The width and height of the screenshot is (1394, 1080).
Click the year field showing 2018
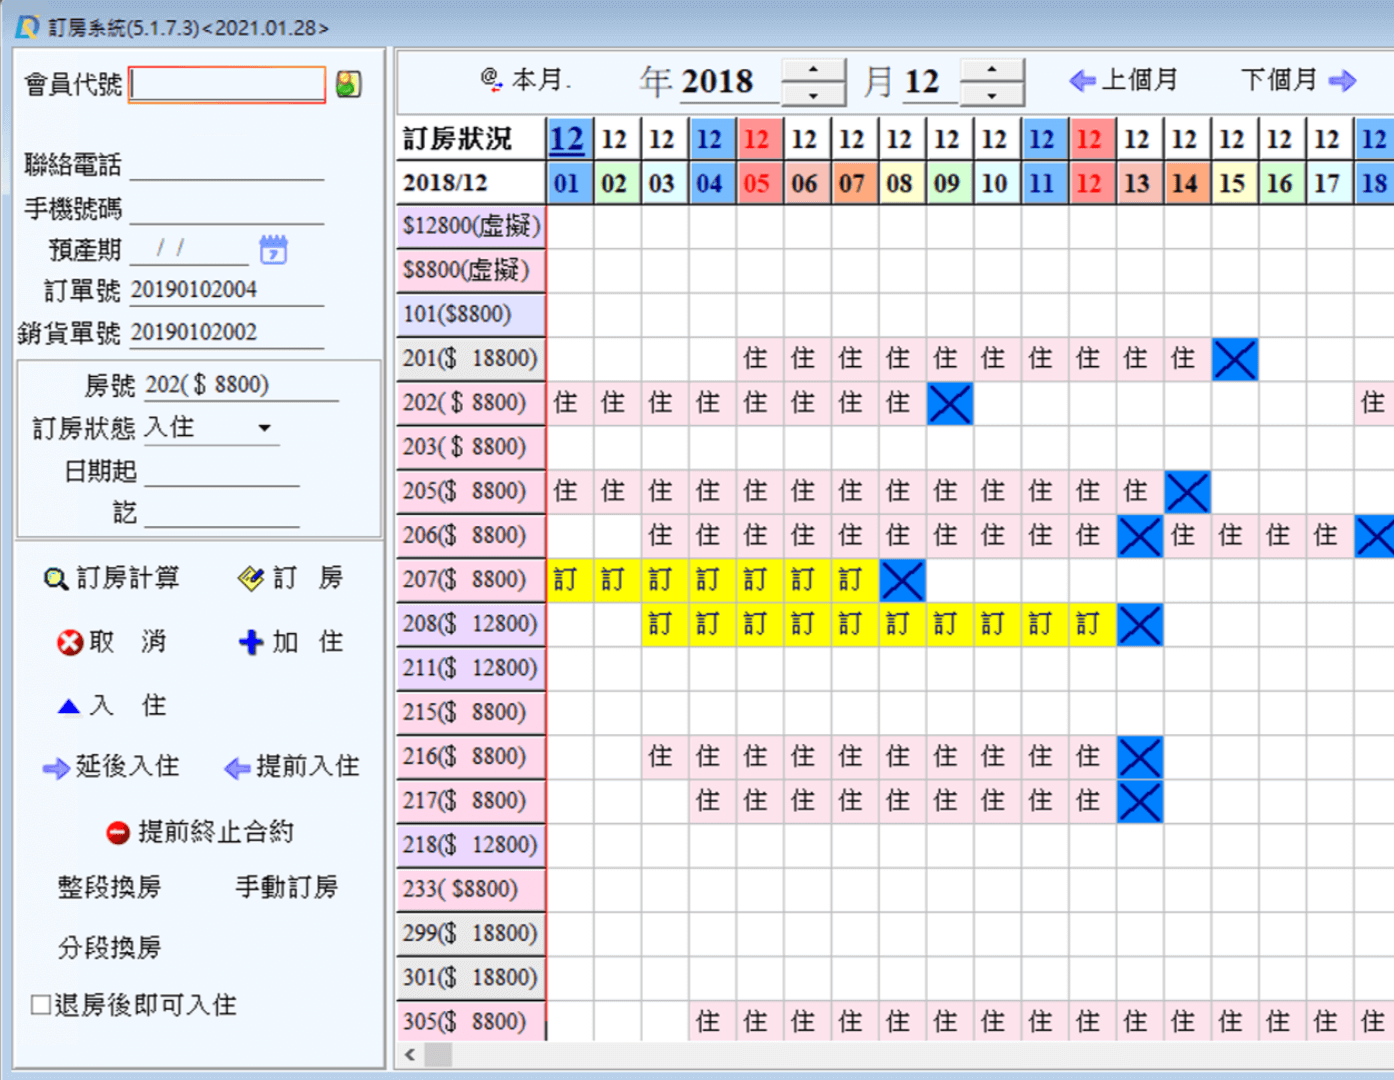(728, 82)
